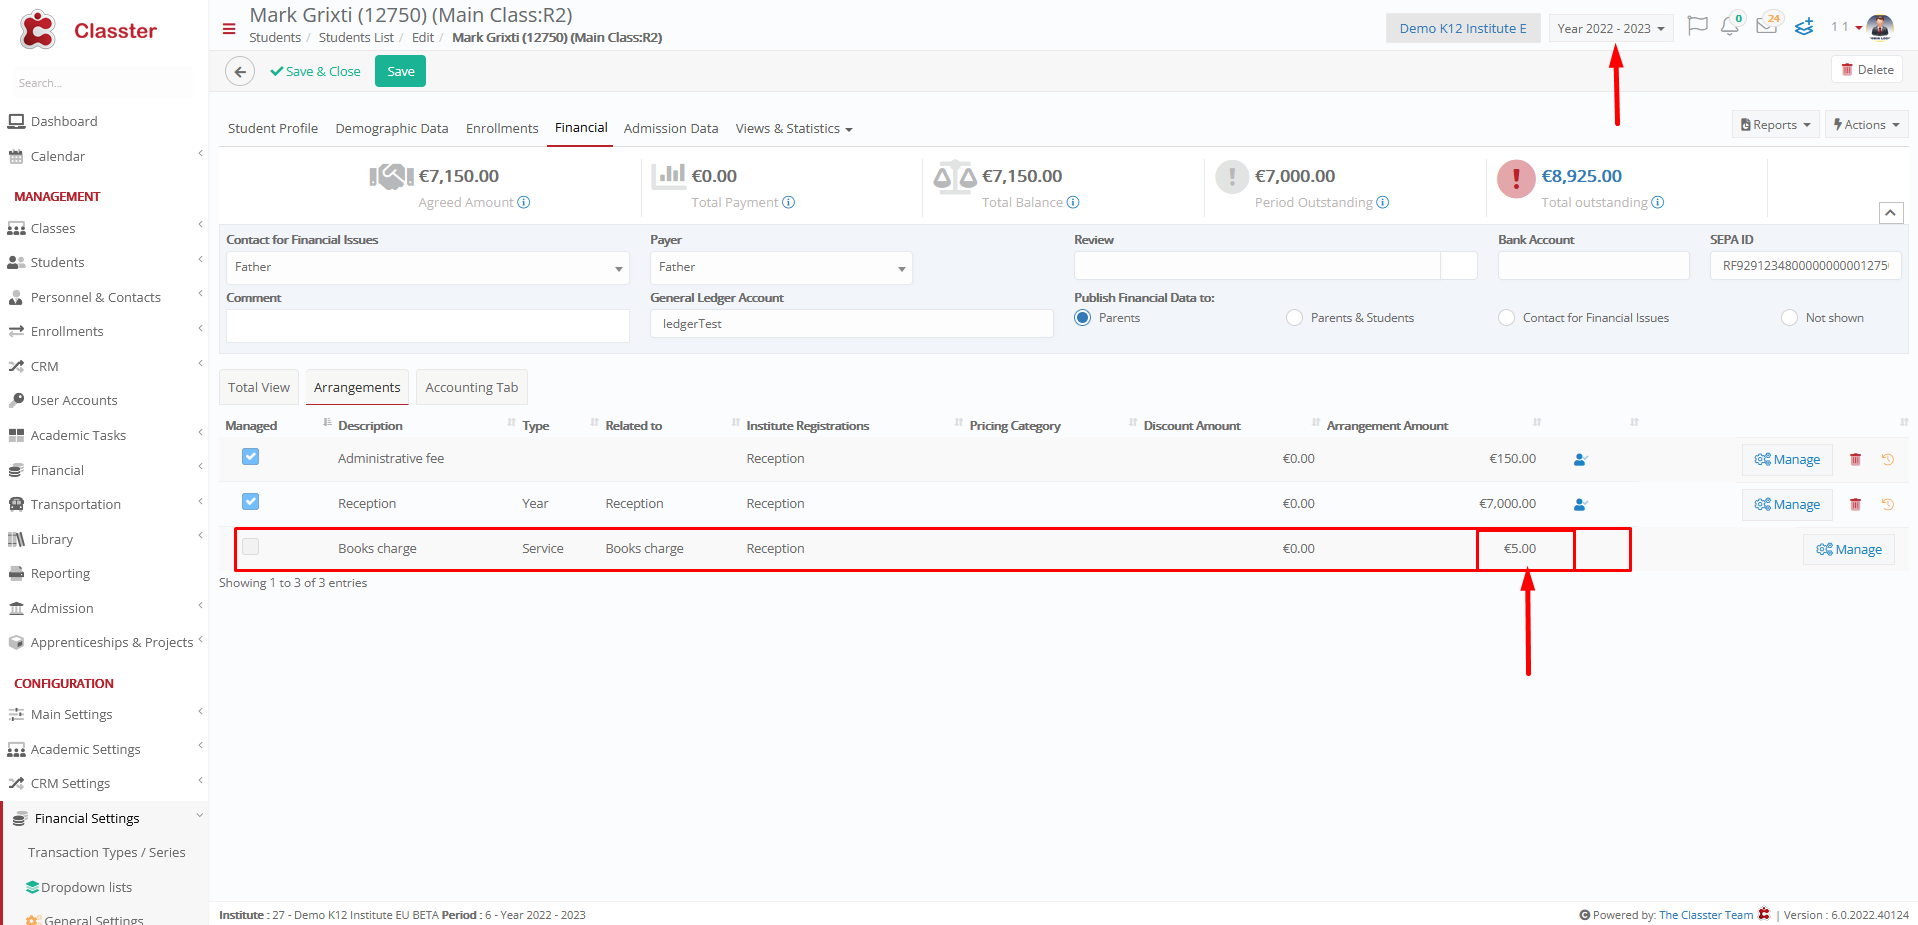Open the flag icon in the header
The width and height of the screenshot is (1918, 925).
tap(1697, 26)
